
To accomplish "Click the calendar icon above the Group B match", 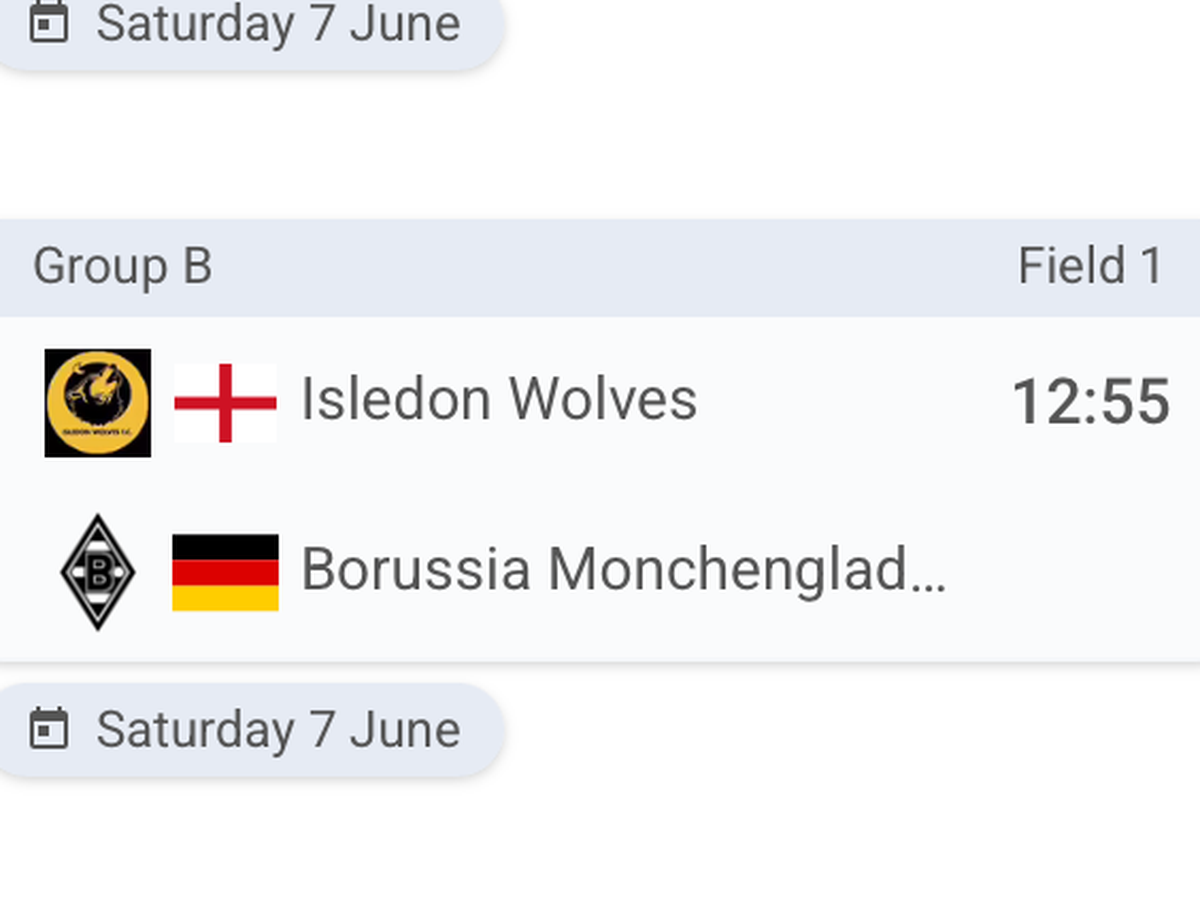I will (x=48, y=24).
